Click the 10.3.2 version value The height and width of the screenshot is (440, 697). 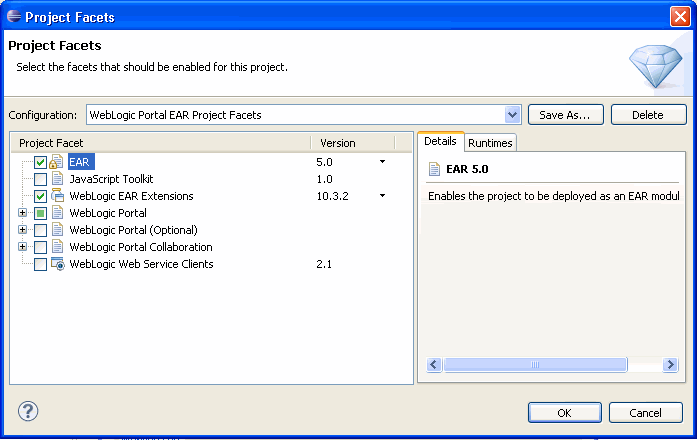coord(332,196)
